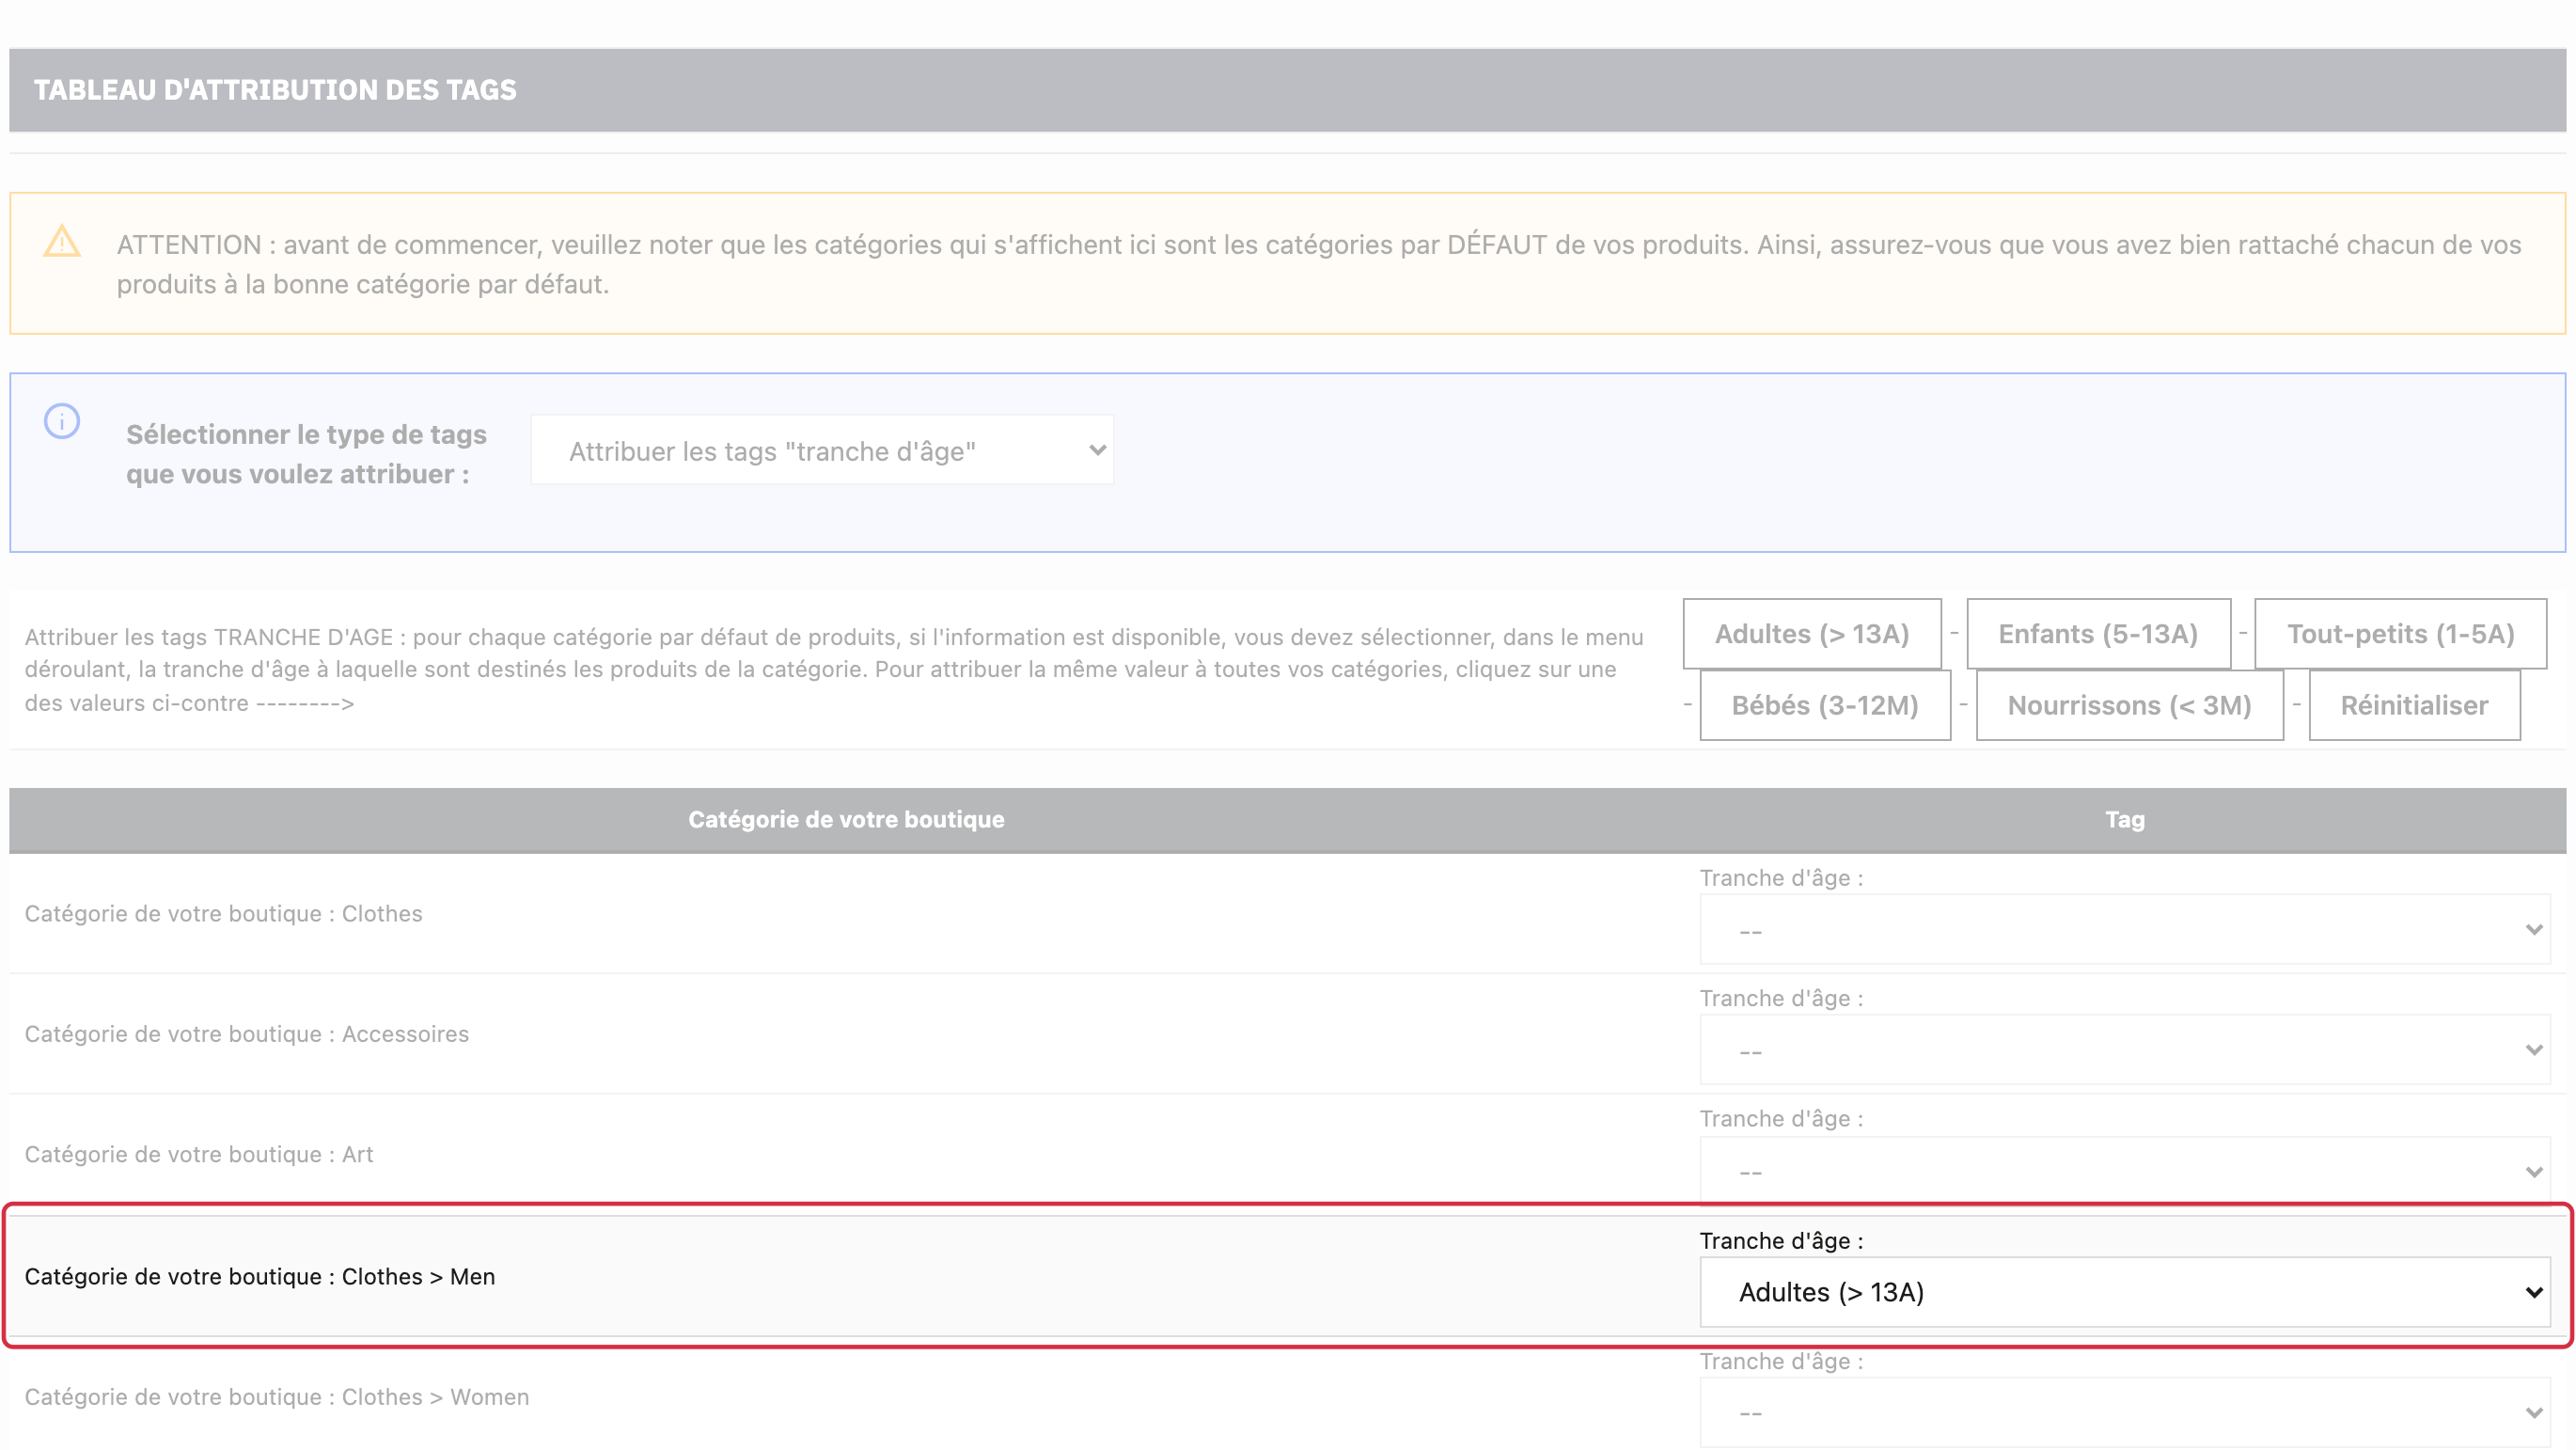This screenshot has width=2576, height=1450.
Task: Open age range dropdown for Accessoires category
Action: [x=2125, y=1050]
